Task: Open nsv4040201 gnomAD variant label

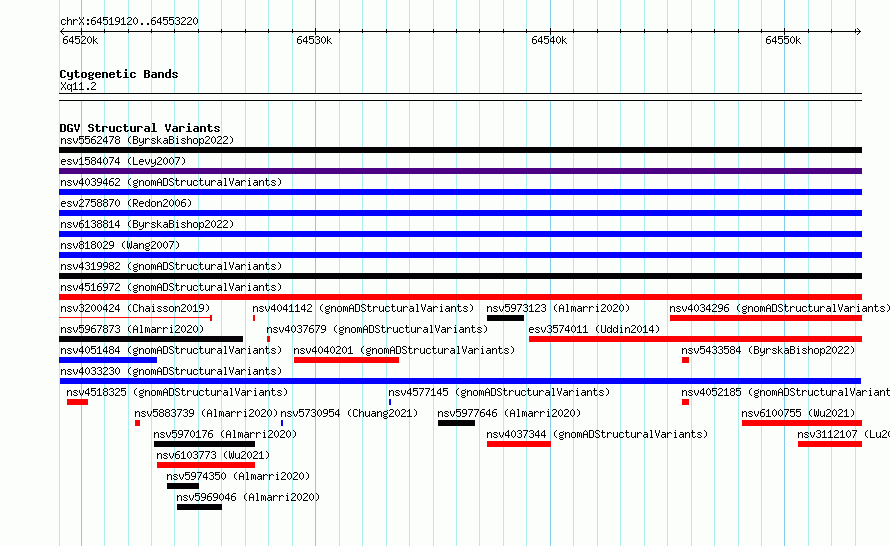Action: tap(404, 350)
